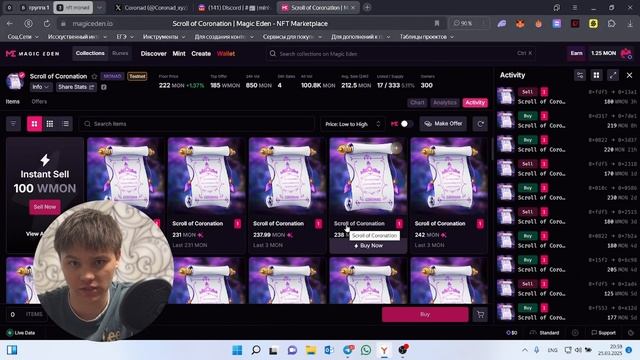Open the 219 MON Buy activity row
Image resolution: width=640 pixels, height=360 pixels.
567,121
